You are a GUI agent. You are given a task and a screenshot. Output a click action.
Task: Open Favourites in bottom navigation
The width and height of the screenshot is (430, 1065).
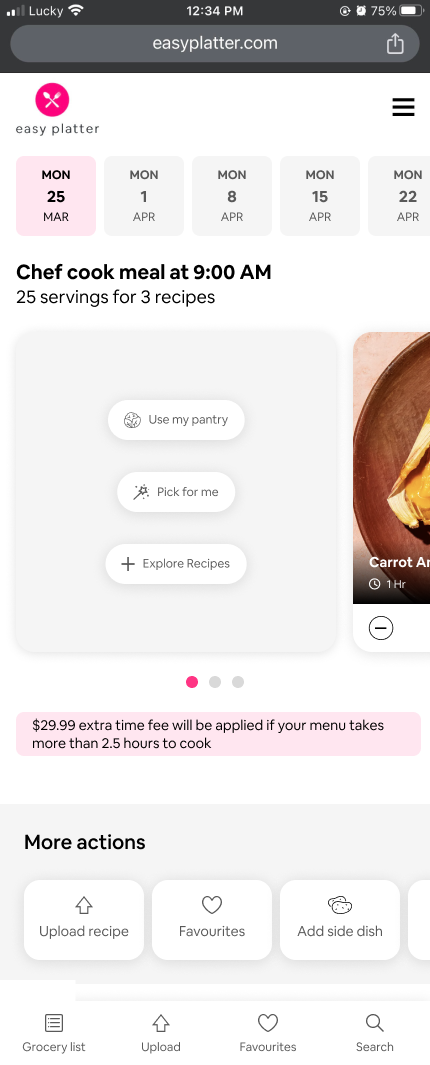(x=268, y=1032)
